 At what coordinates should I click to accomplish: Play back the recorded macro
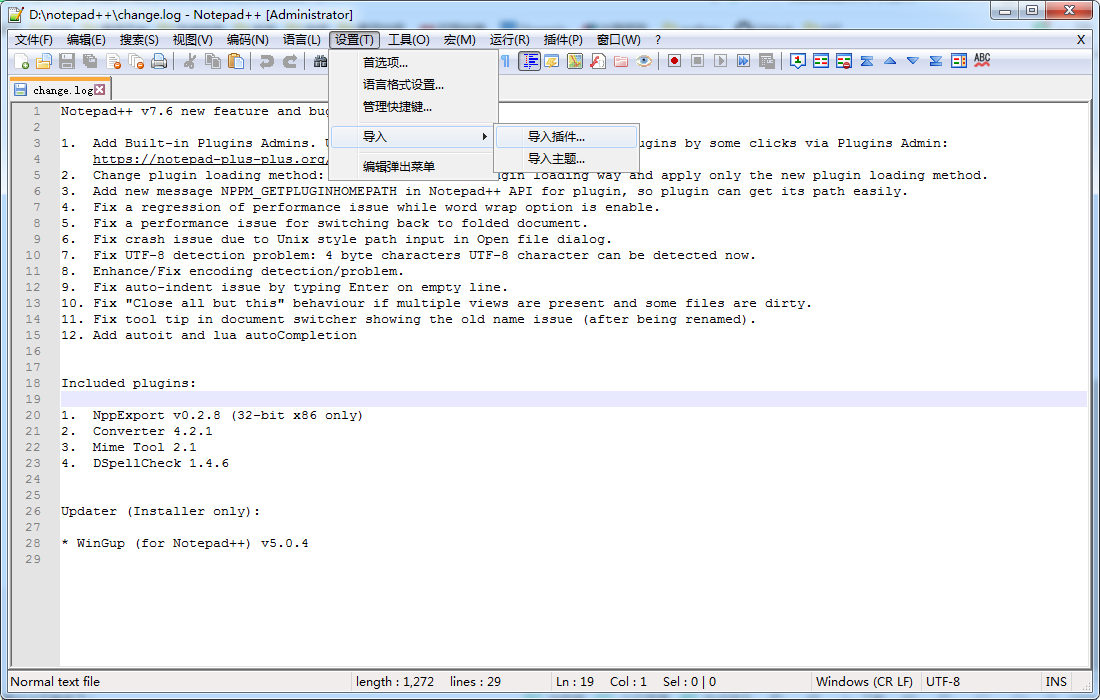[720, 61]
